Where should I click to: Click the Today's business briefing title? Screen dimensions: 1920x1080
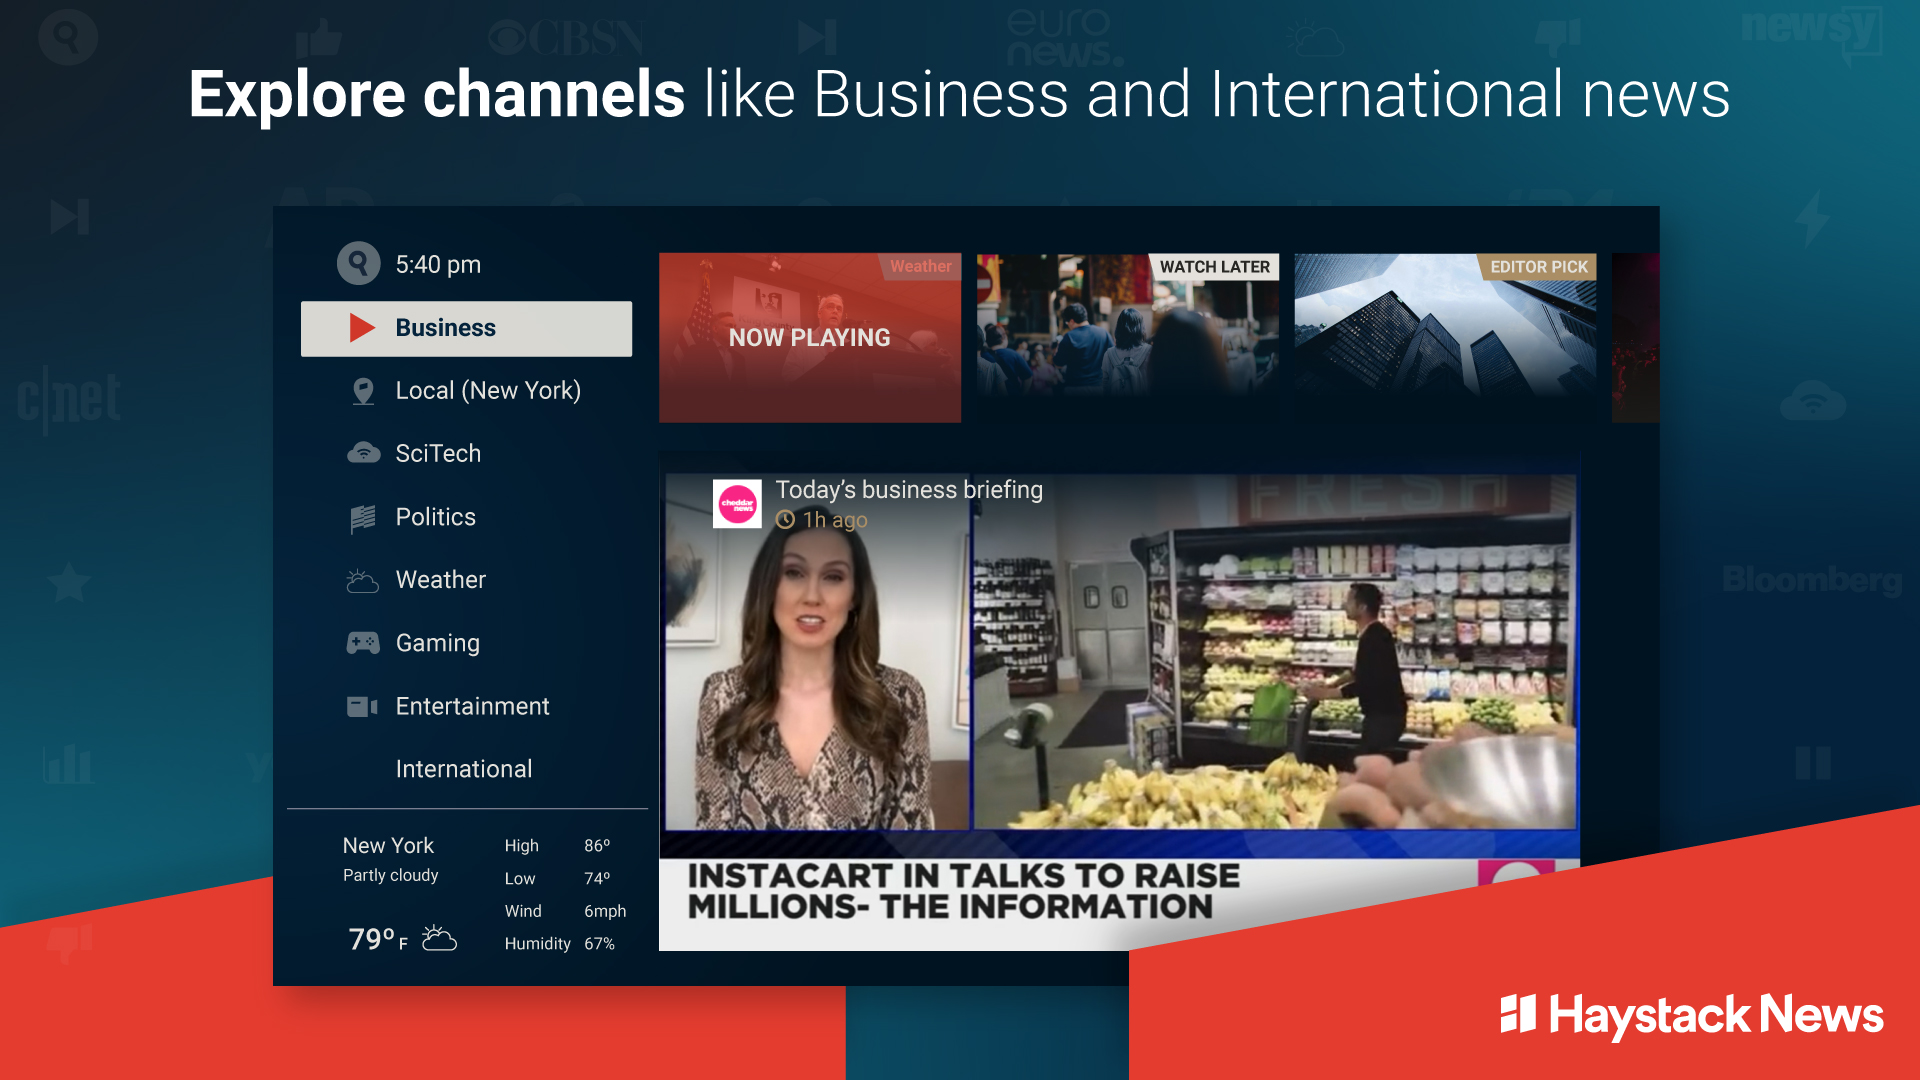click(909, 490)
